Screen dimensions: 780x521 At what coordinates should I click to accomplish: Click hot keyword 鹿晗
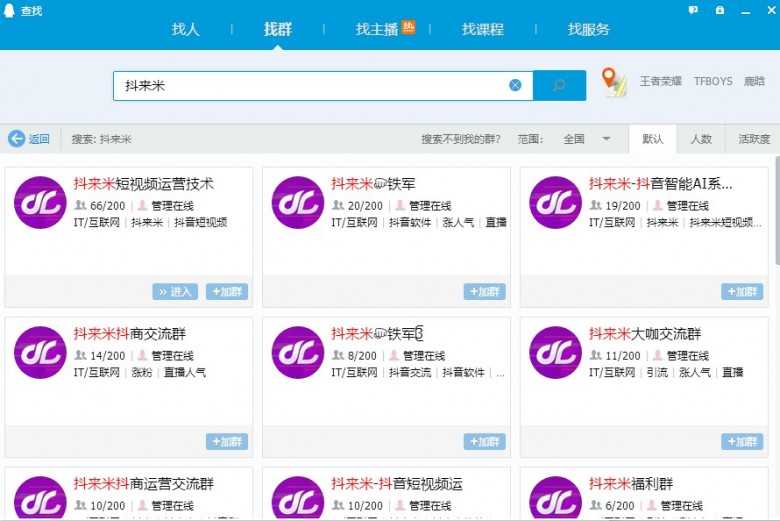pos(754,81)
